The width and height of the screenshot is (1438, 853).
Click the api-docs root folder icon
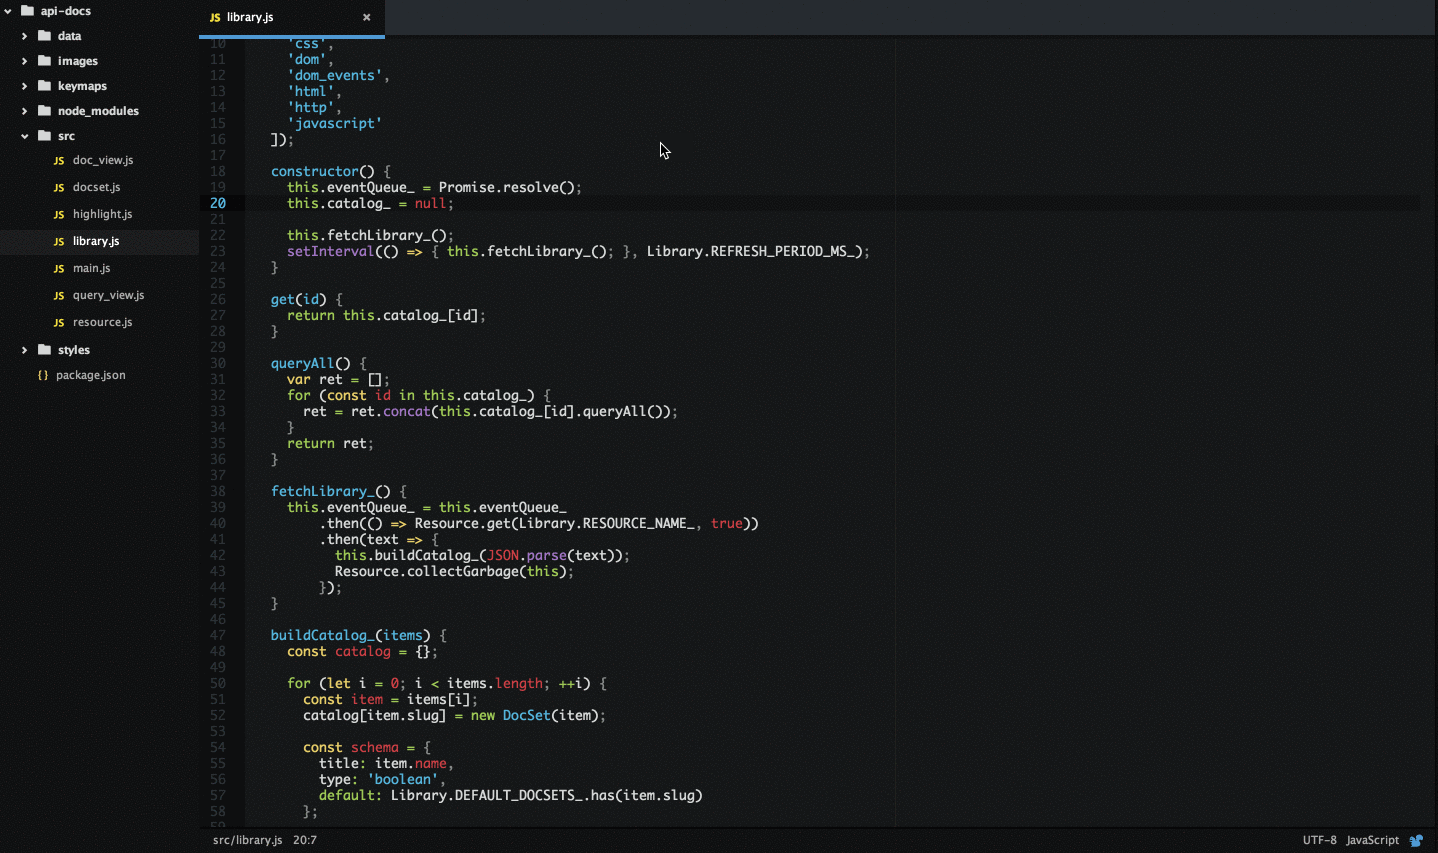[27, 10]
